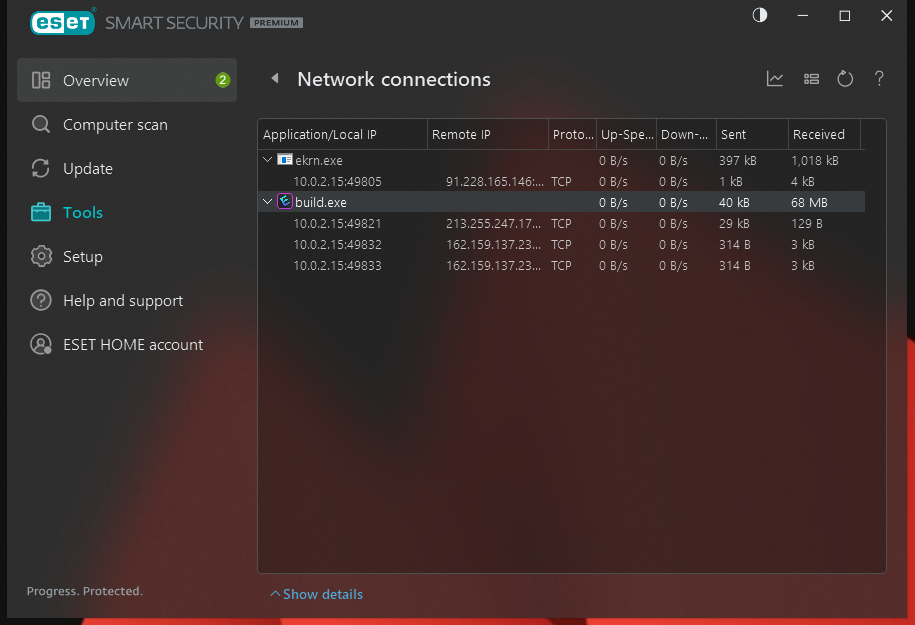Select the build.exe row
Screen dimensions: 915x625
pos(561,202)
